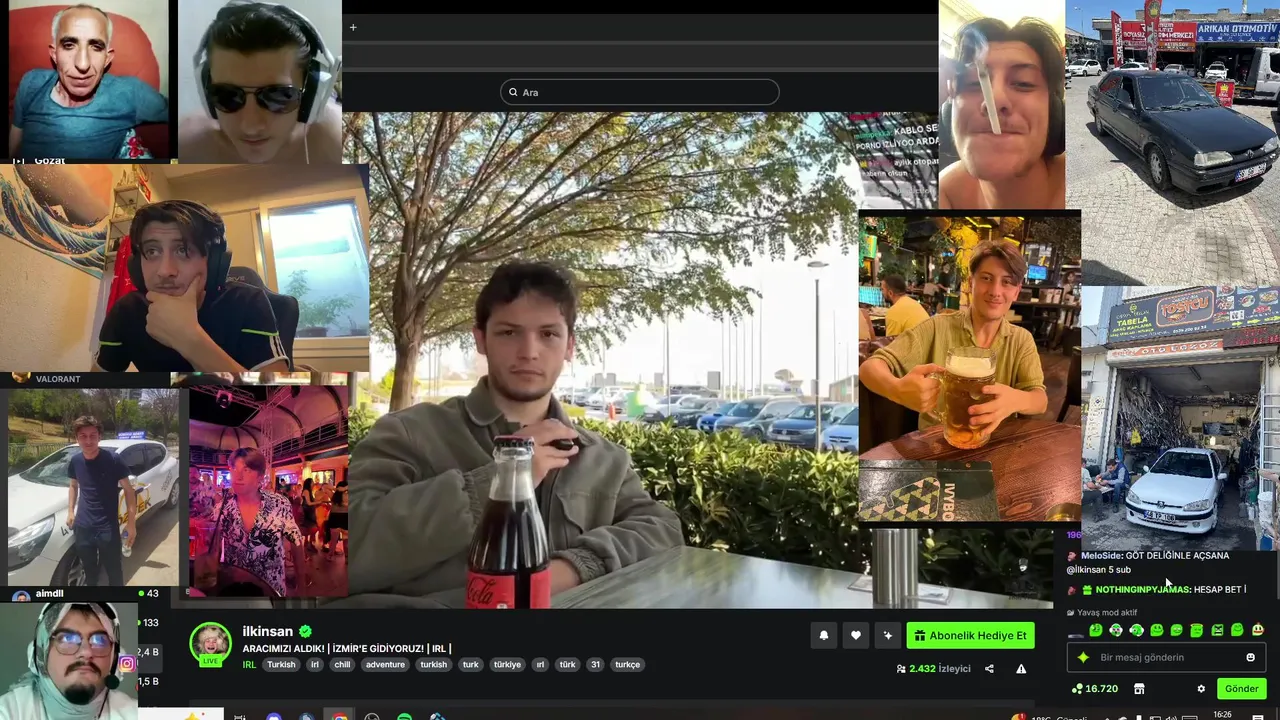The height and width of the screenshot is (720, 1280).
Task: Select the capitalized Turkish tag
Action: [x=281, y=664]
